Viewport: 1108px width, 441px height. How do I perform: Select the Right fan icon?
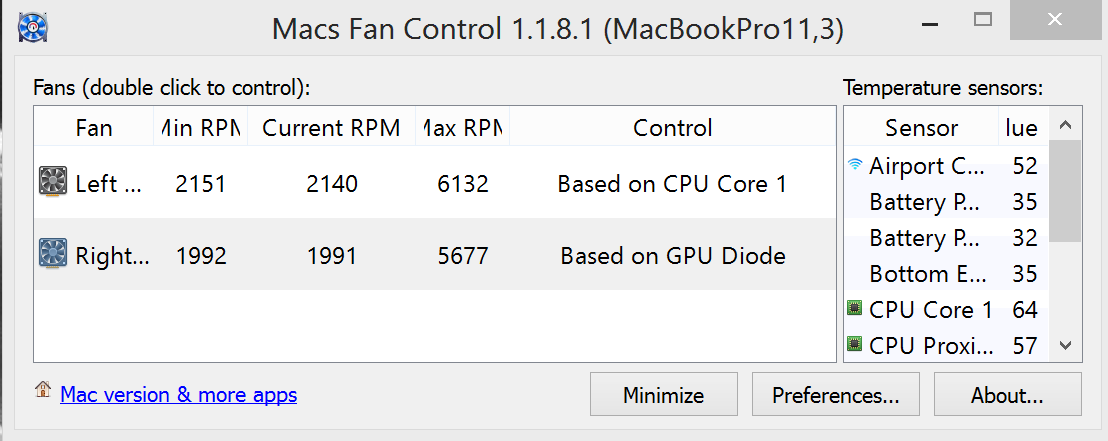pyautogui.click(x=53, y=254)
